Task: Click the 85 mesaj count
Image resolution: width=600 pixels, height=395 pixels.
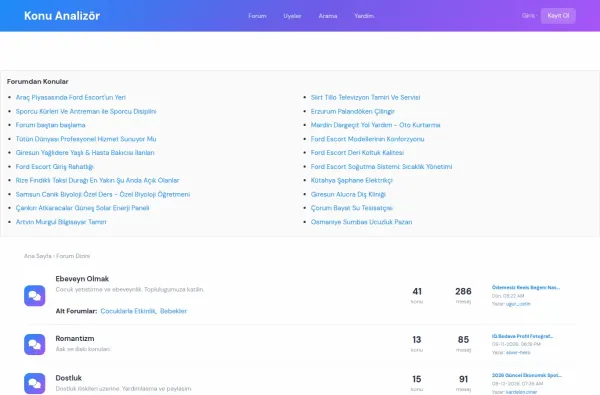Action: 463,340
